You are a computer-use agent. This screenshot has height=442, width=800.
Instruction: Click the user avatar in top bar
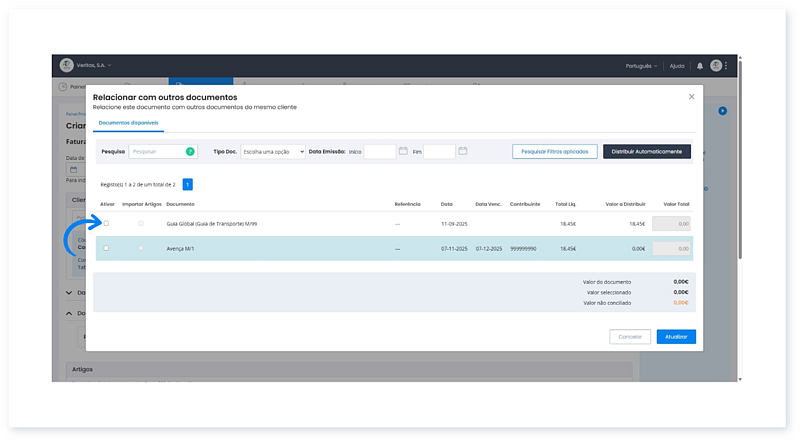(716, 65)
